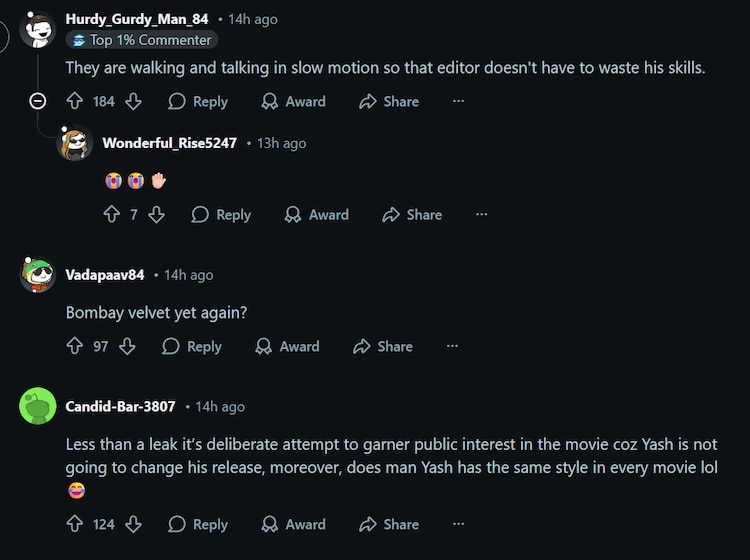Image resolution: width=750 pixels, height=560 pixels.
Task: Reply to Candid-Bar-3807's comment
Action: click(x=198, y=524)
